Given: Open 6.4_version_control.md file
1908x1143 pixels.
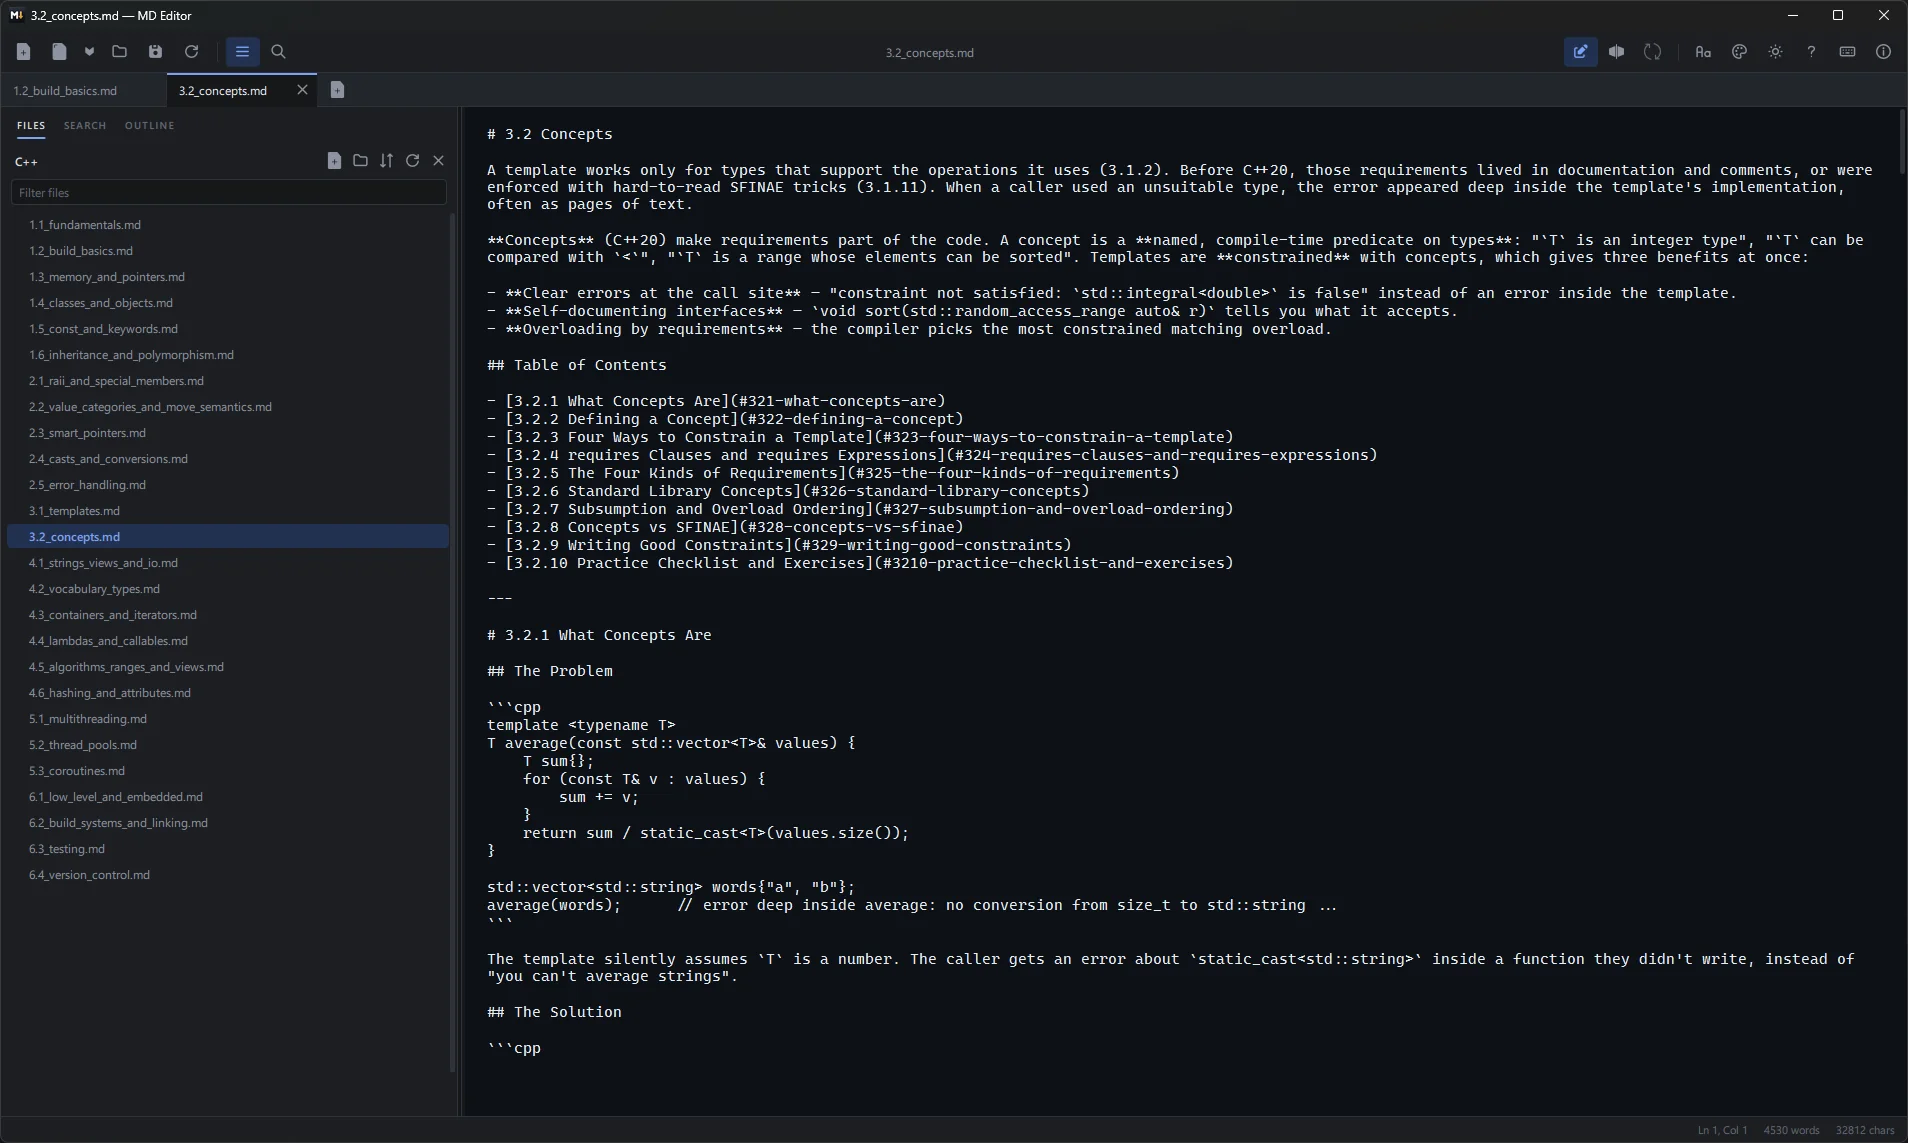Looking at the screenshot, I should click(228, 875).
